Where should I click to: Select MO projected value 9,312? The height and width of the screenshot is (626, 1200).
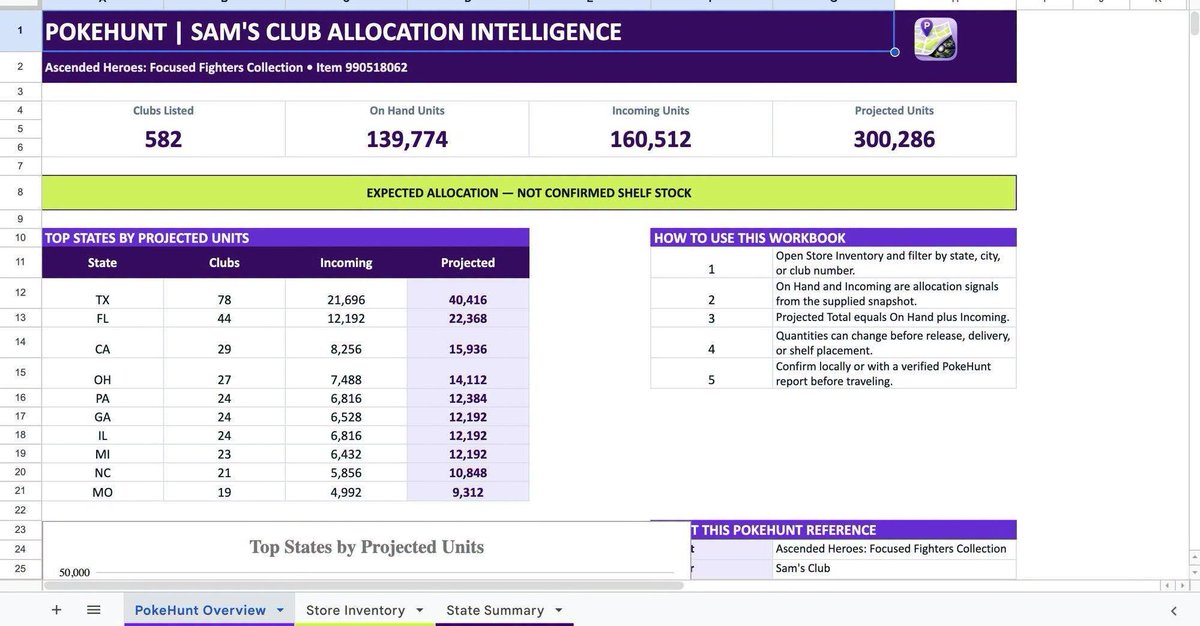click(x=468, y=491)
